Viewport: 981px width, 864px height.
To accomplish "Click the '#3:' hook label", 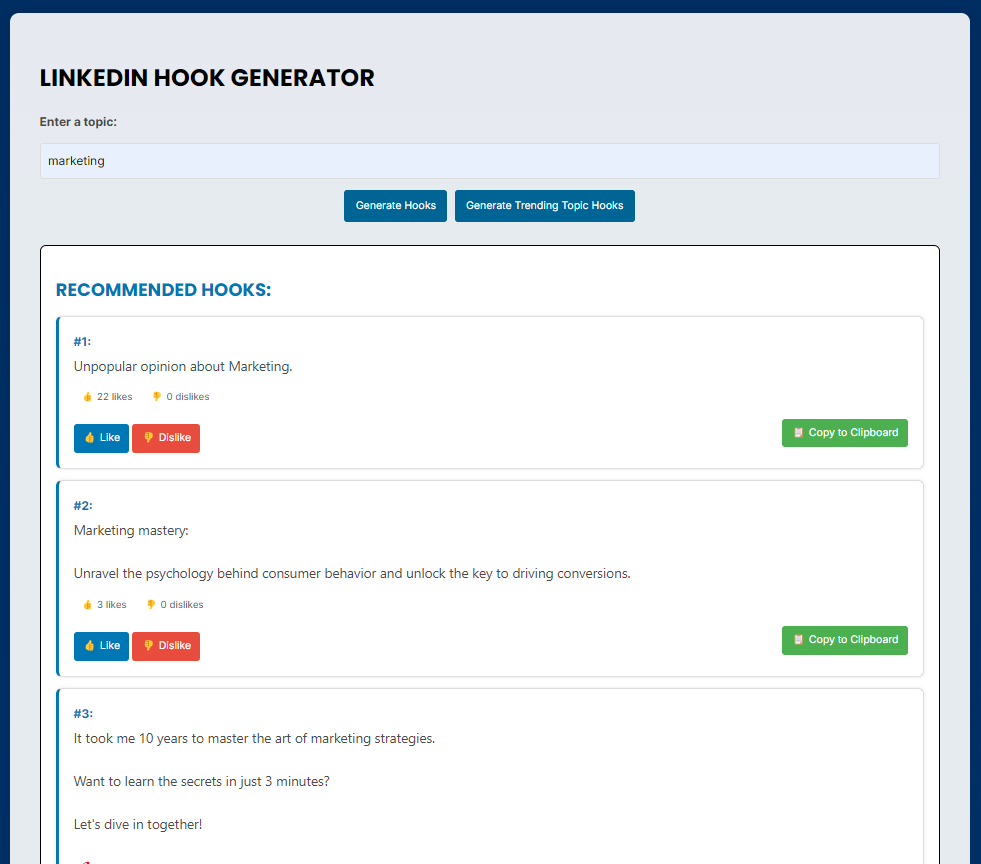I will (x=83, y=714).
